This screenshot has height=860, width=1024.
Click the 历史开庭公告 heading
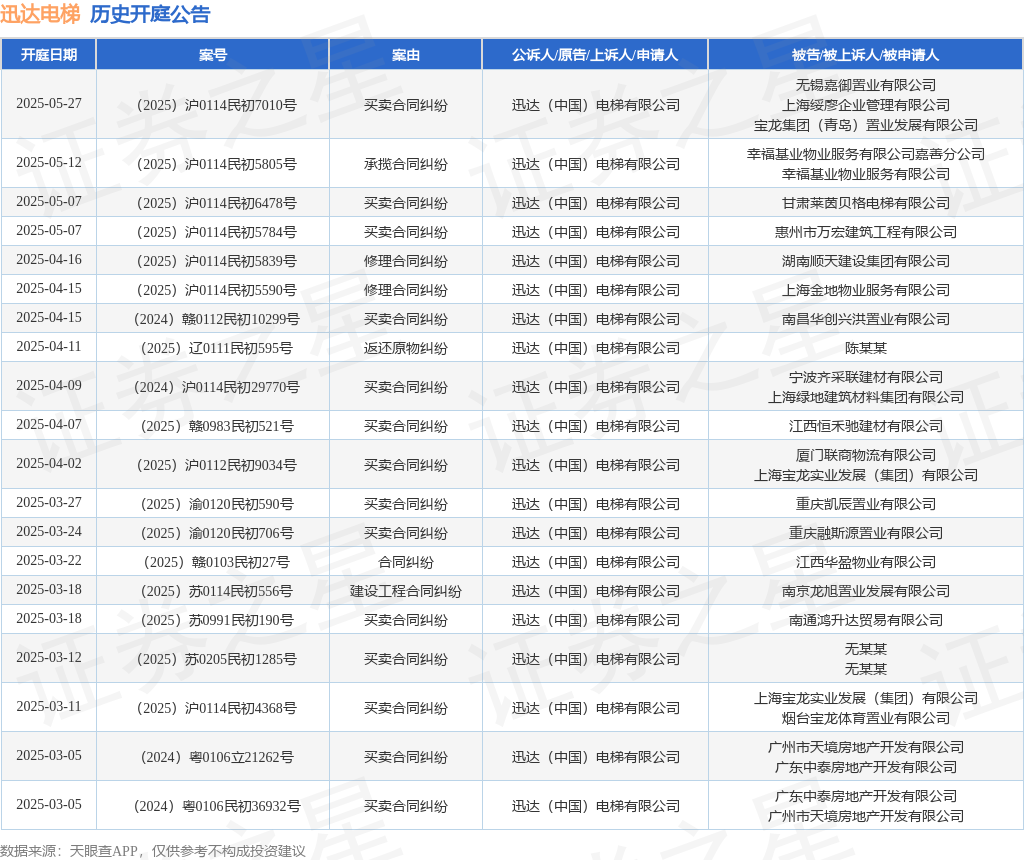150,14
